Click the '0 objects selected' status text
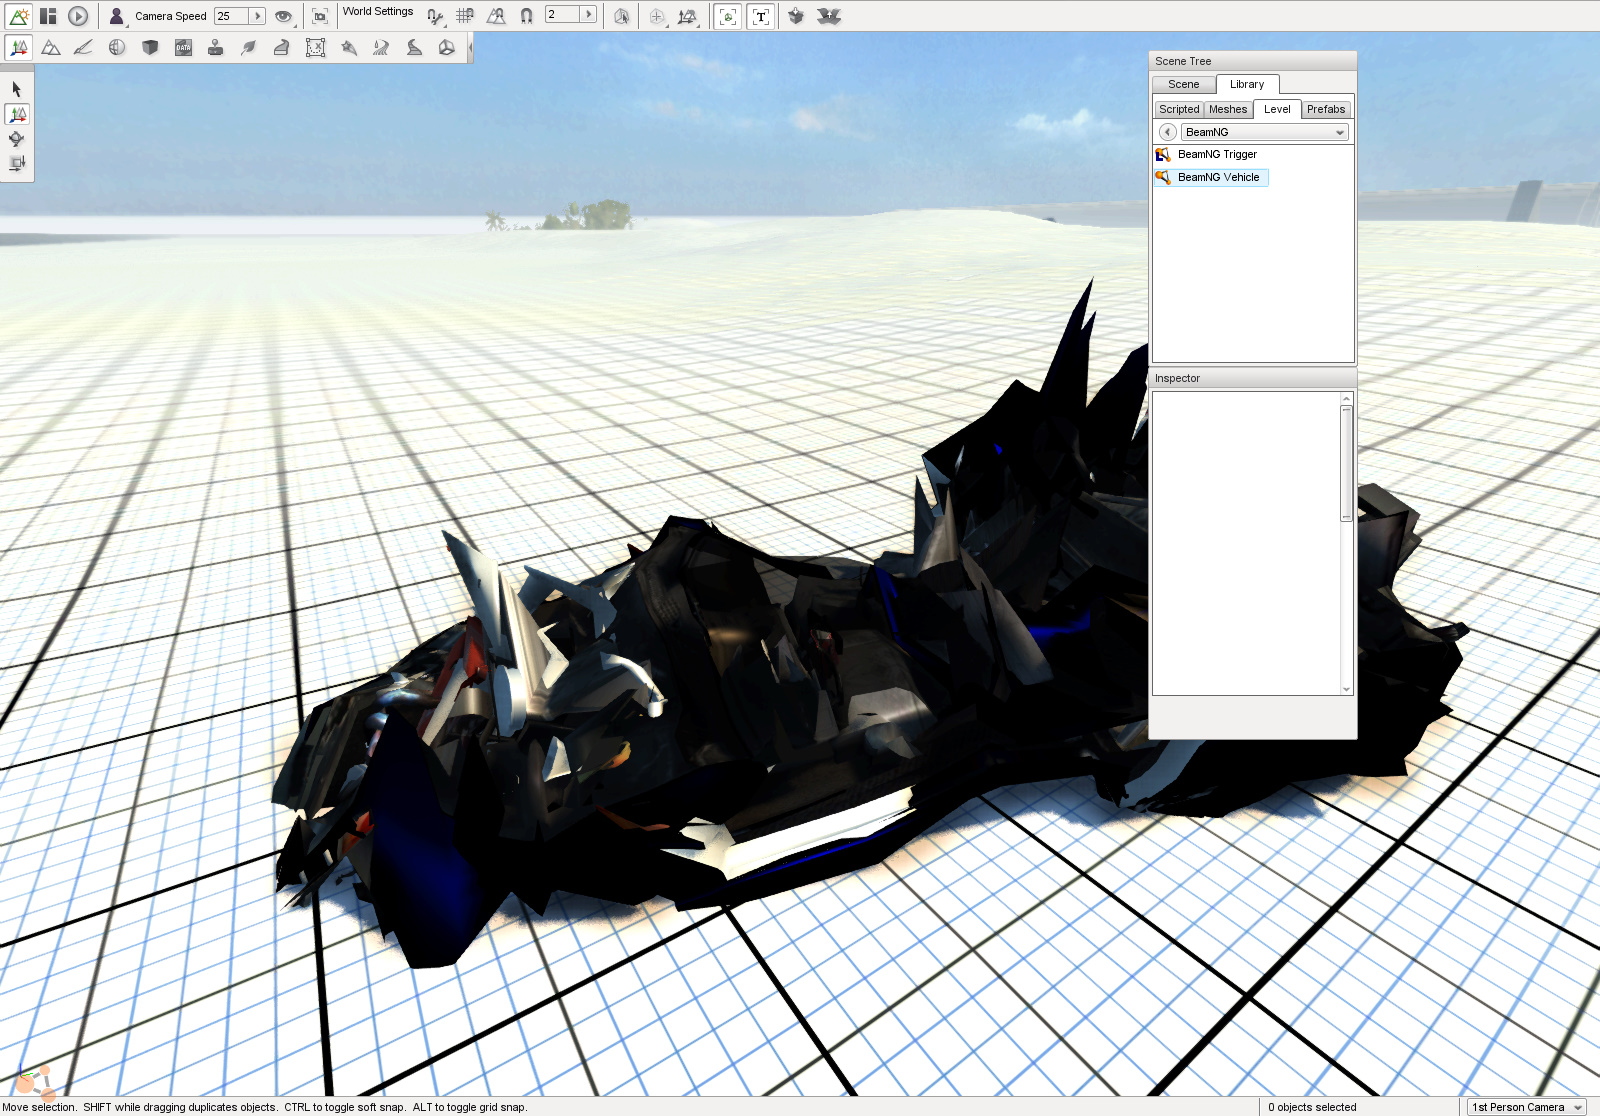This screenshot has width=1600, height=1116. click(1312, 1107)
